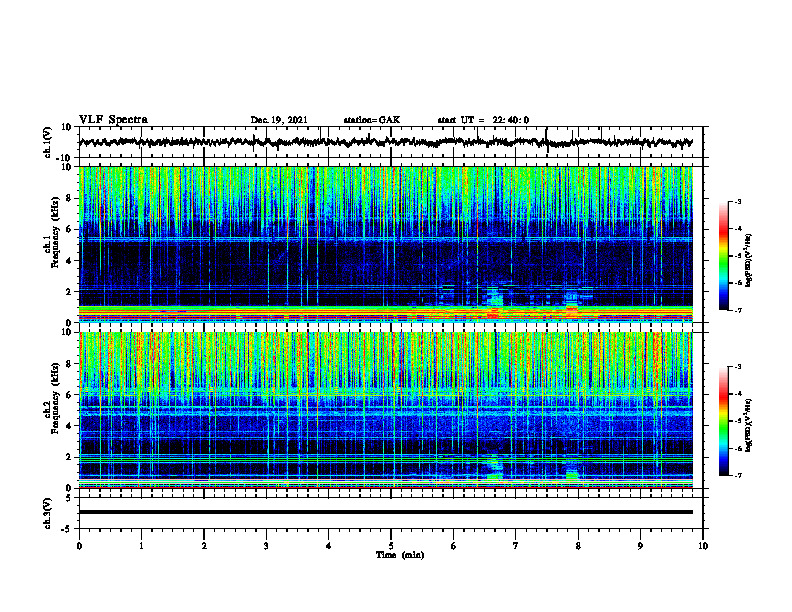Click the ch.1 'Frequency (kHz)' axis label
Viewport: 792px width, 612px height.
click(56, 232)
